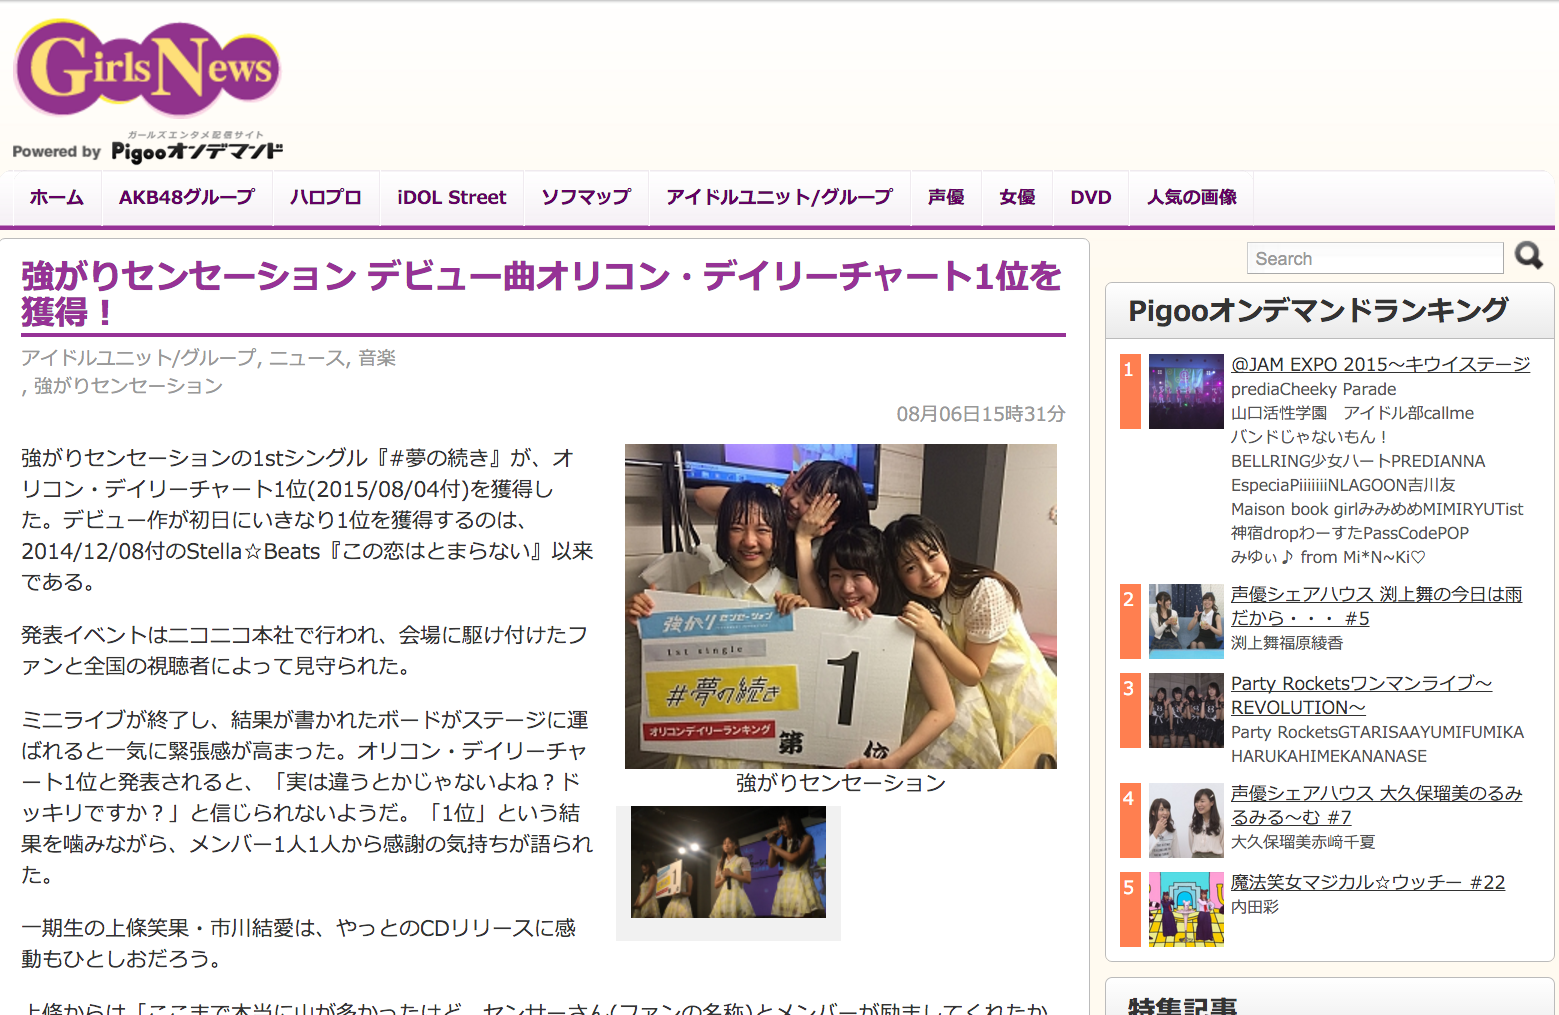Click the Pigooオンデマンドランキング heading
Viewport: 1559px width, 1015px height.
1318,311
